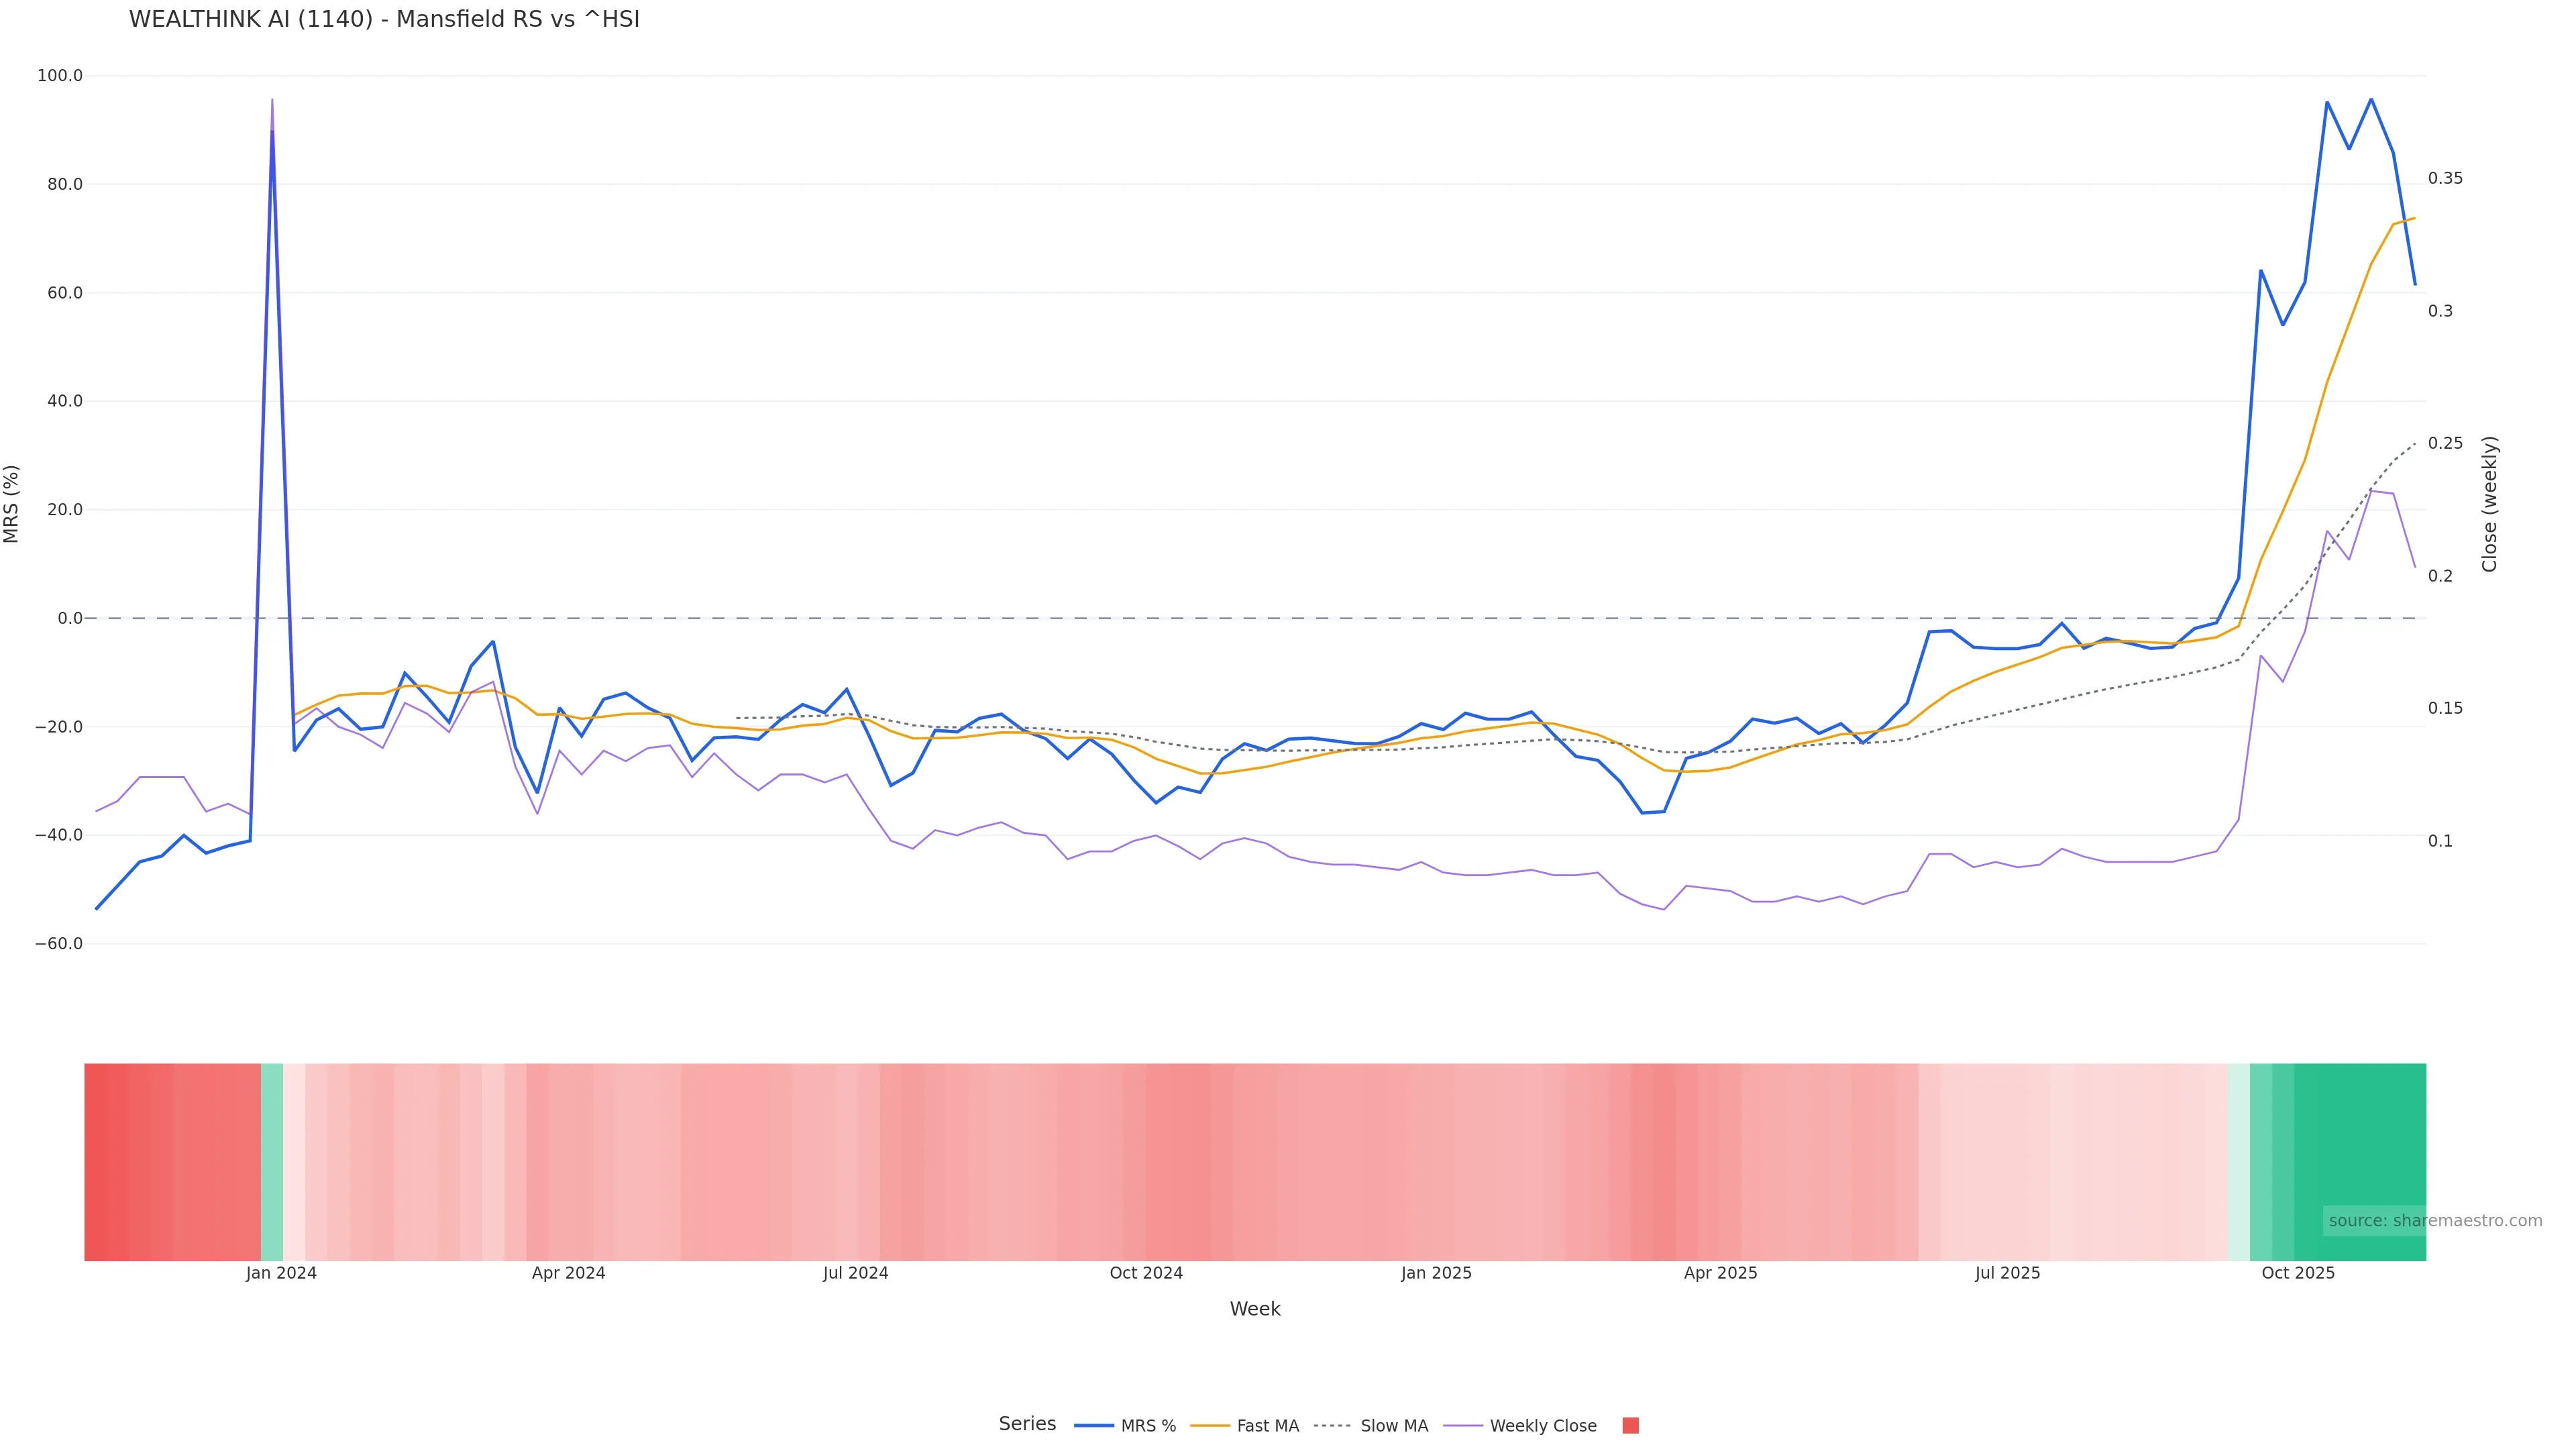Click the chart title WEALTHINK AI (1140)
2576x1449 pixels.
[x=384, y=20]
